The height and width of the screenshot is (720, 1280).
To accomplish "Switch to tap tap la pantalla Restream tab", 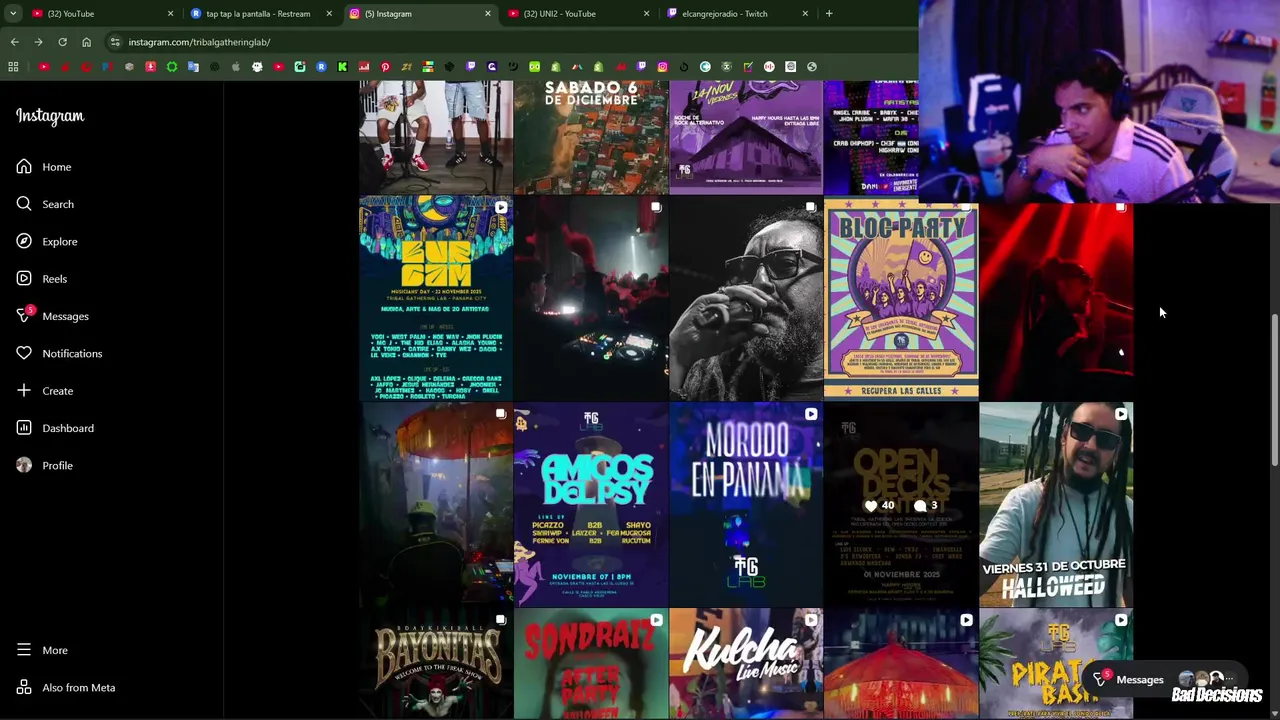I will (x=258, y=13).
